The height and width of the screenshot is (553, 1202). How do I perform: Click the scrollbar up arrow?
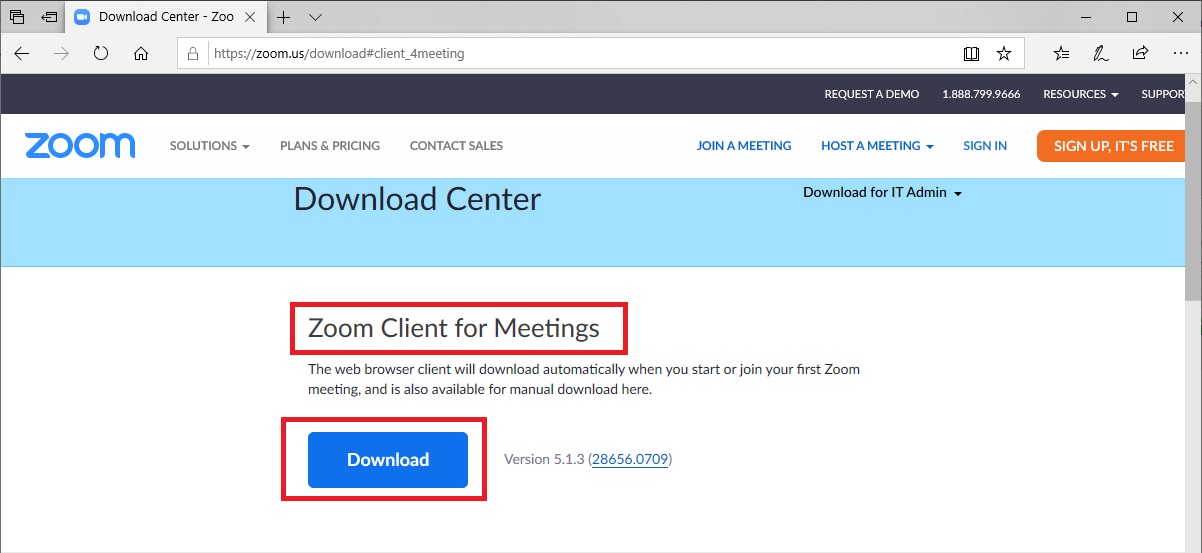tap(1193, 84)
